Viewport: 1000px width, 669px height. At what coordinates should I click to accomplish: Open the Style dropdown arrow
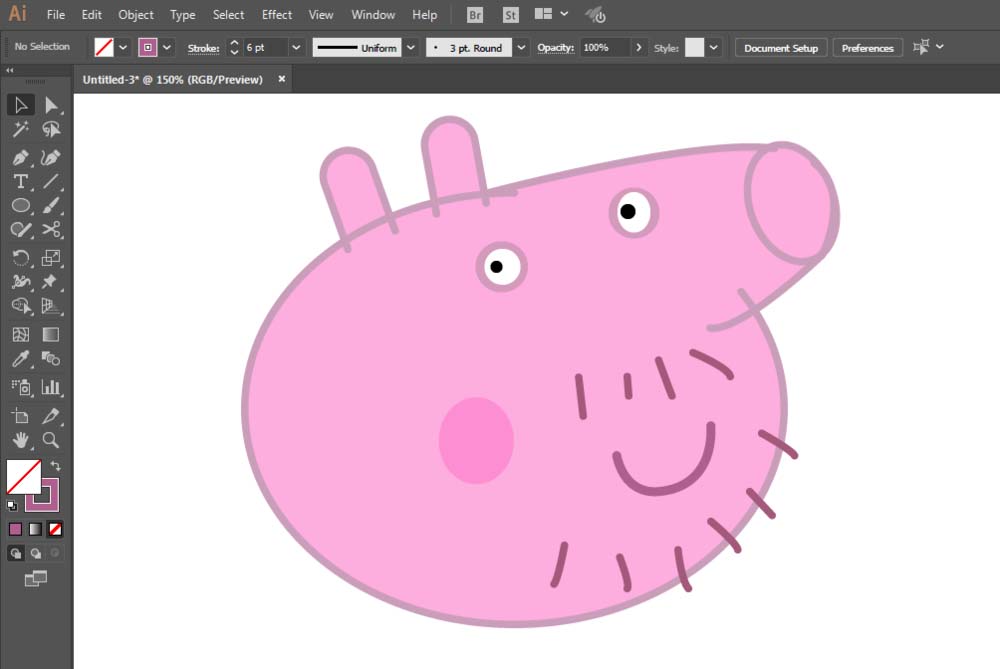click(714, 47)
